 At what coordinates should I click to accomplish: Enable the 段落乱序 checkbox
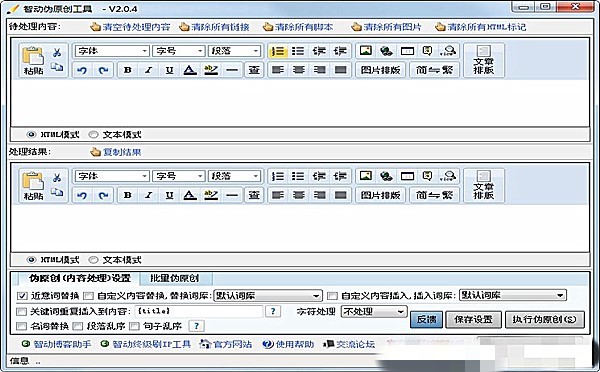pos(78,326)
